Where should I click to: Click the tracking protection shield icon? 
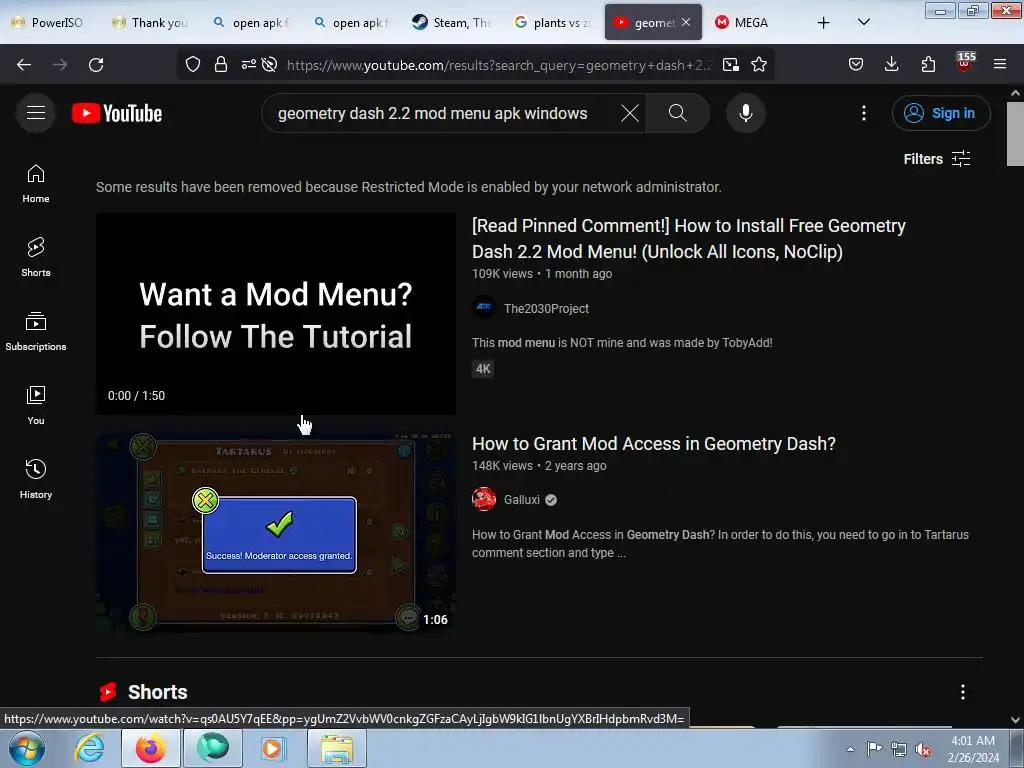tap(193, 65)
